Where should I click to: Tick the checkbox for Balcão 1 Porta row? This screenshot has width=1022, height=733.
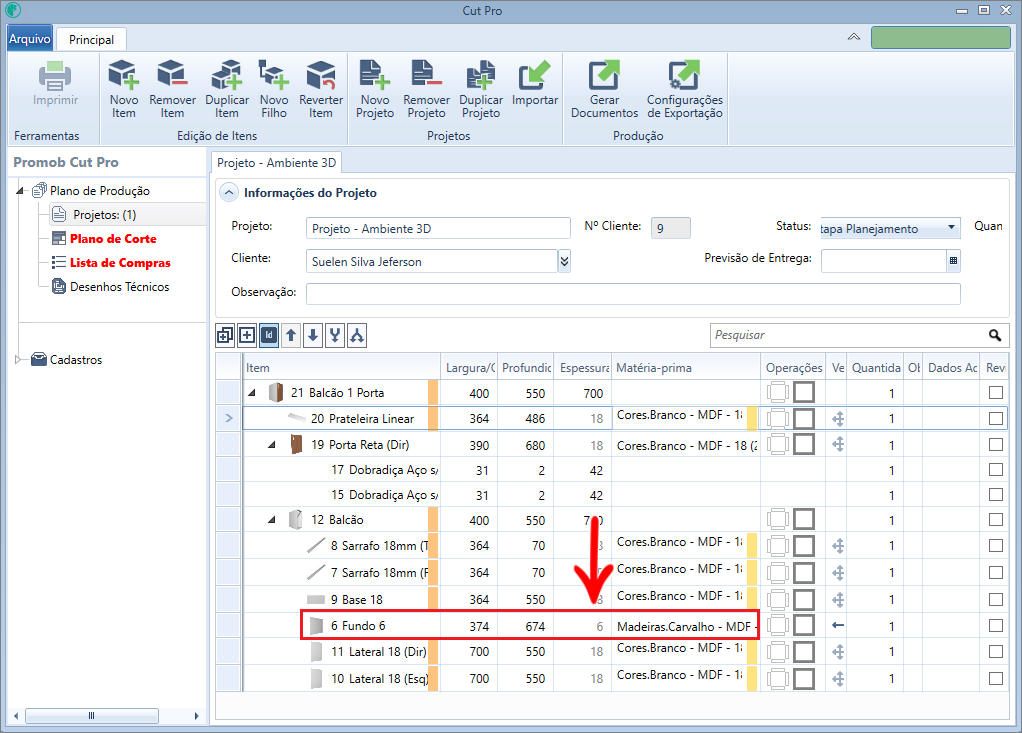pos(995,393)
